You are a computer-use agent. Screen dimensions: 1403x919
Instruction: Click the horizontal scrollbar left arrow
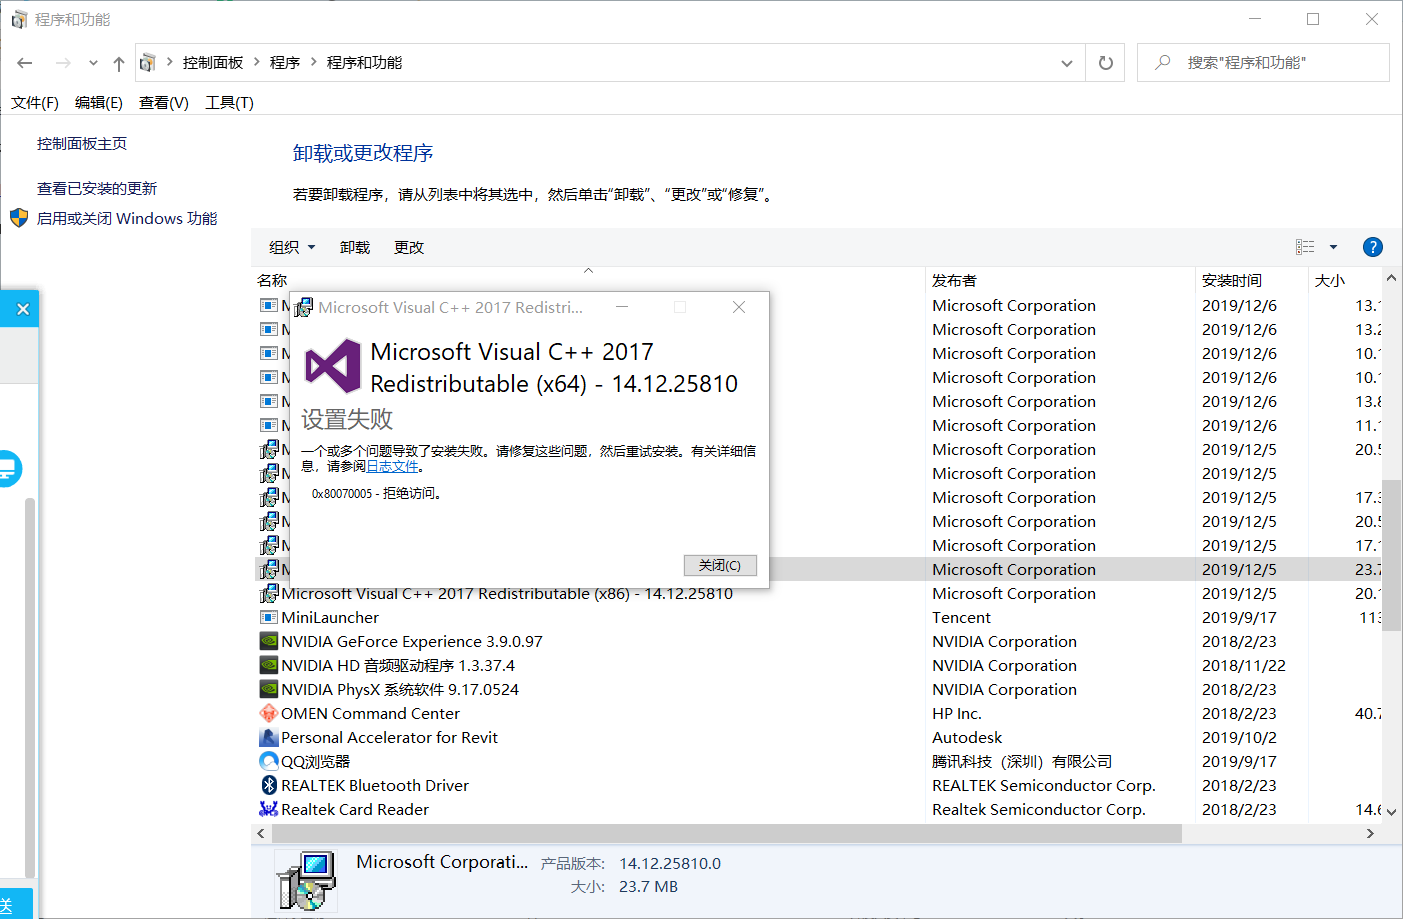point(261,834)
